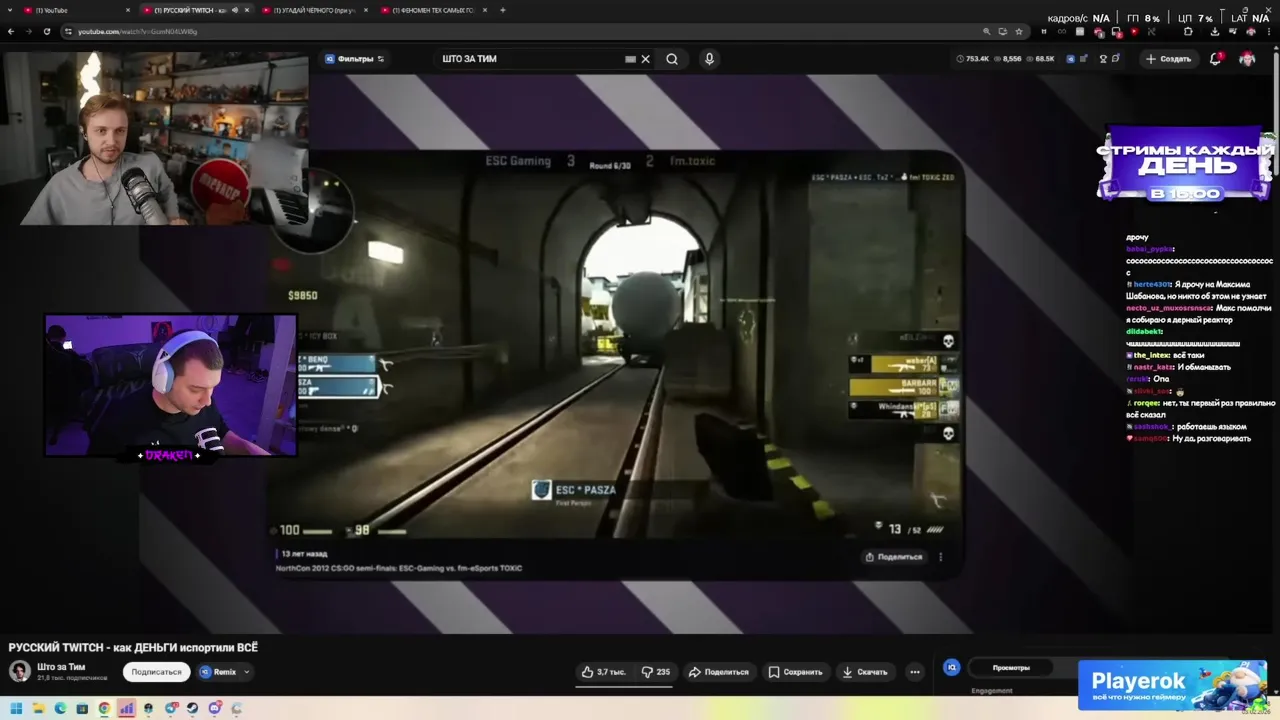1280x720 pixels.
Task: Open the Windows Start menu
Action: pyautogui.click(x=16, y=708)
